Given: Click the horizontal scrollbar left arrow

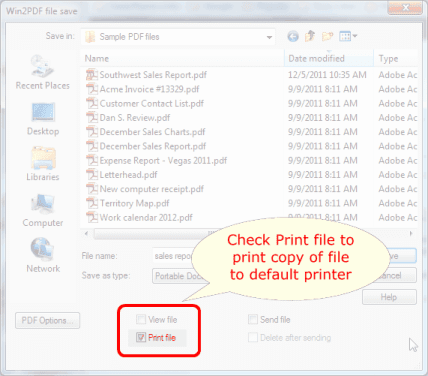Looking at the screenshot, I should 87,233.
